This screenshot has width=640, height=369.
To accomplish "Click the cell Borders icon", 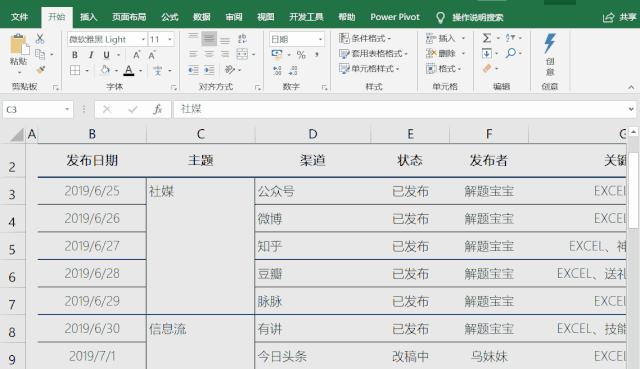I will 75,70.
